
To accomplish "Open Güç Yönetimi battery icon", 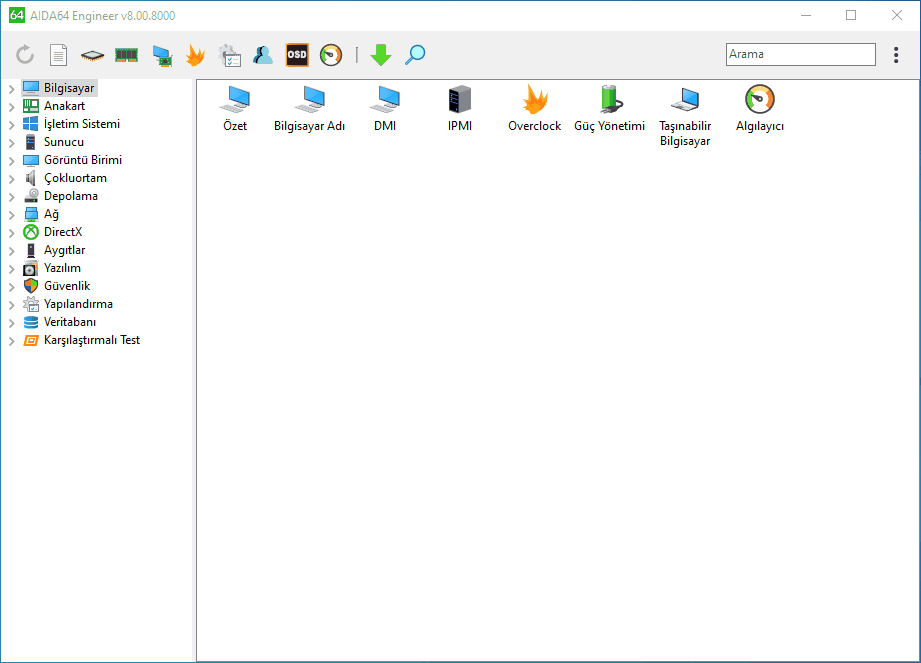I will point(609,100).
